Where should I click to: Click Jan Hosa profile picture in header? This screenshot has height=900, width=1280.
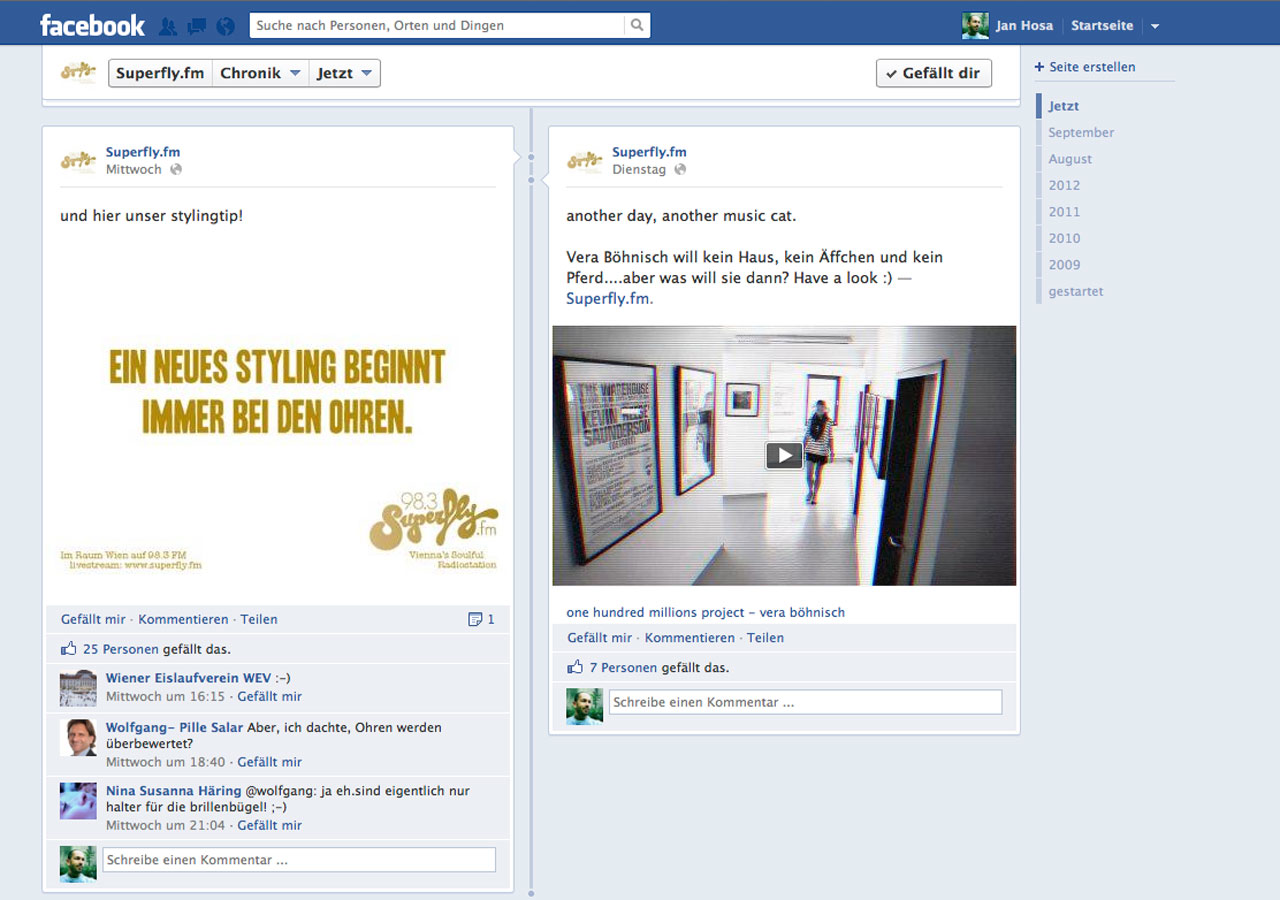975,26
